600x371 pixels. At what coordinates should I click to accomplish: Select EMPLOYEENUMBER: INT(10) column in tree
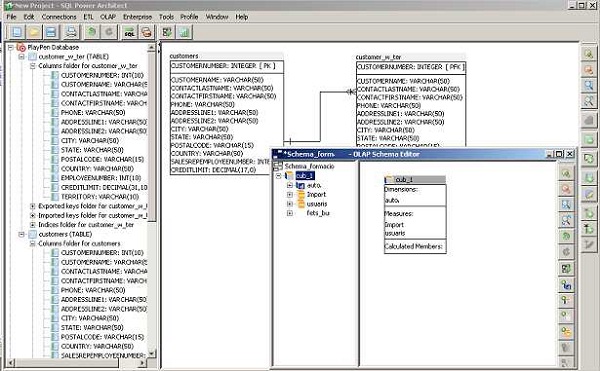[101, 178]
